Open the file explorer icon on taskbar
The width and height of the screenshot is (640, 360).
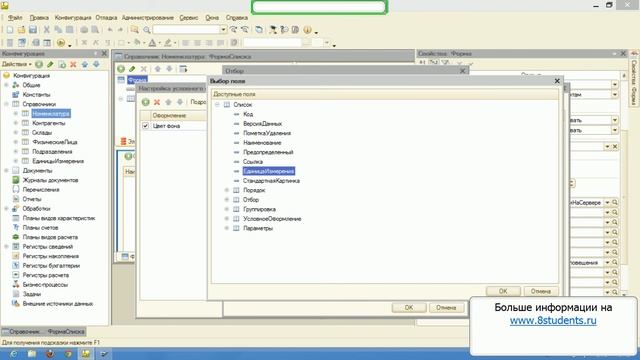(x=31, y=353)
